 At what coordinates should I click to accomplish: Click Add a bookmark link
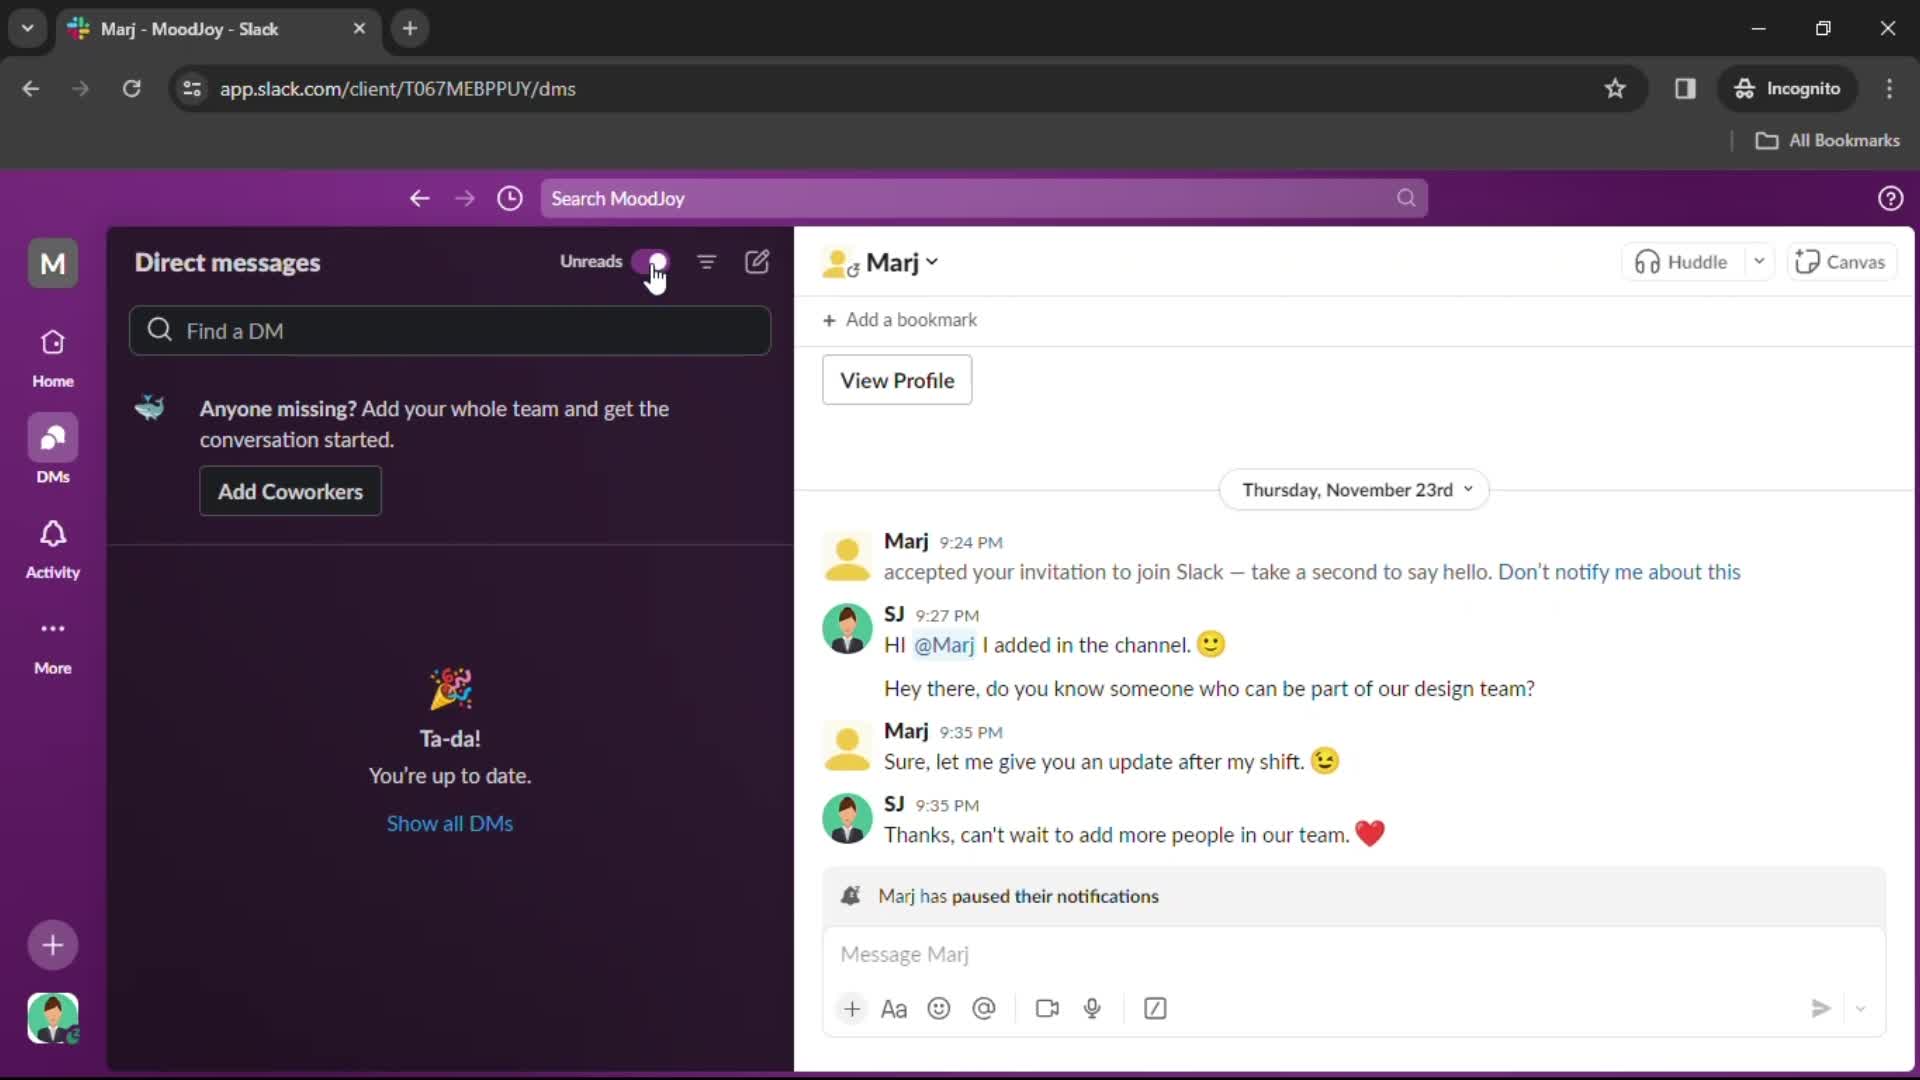[901, 319]
